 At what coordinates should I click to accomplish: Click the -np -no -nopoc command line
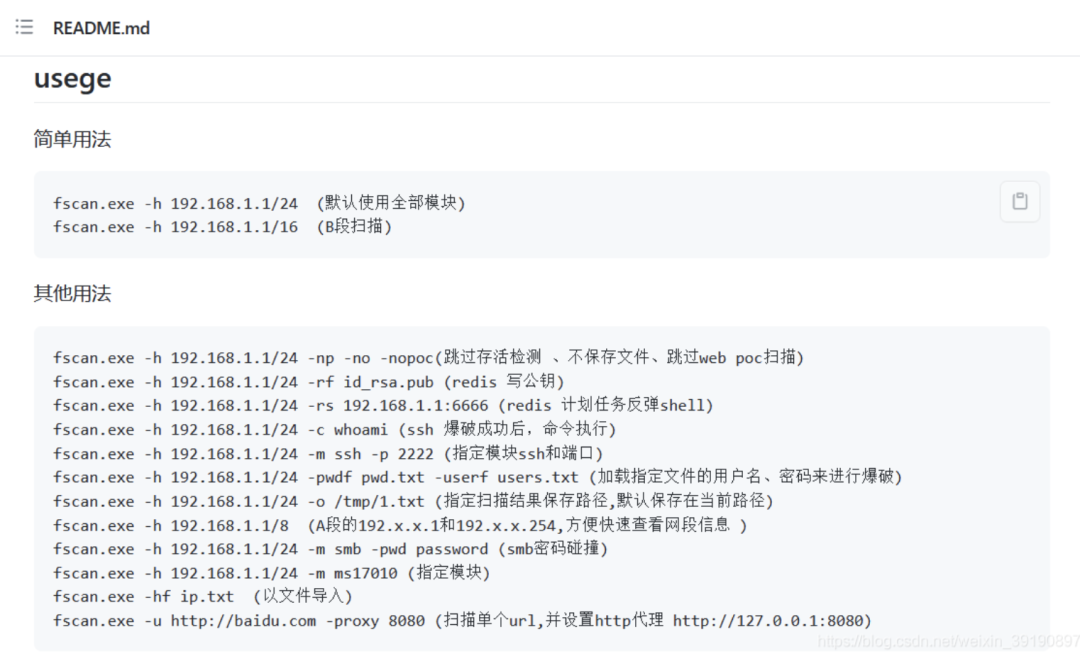[428, 357]
